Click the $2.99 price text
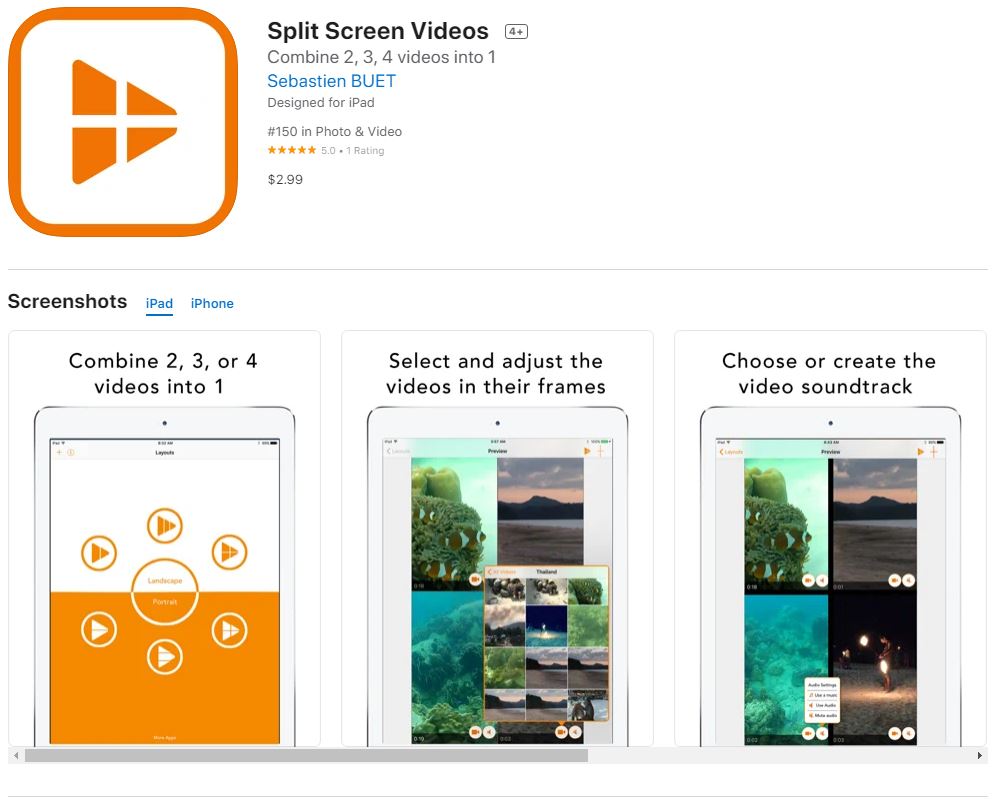Screen dimensions: 999x806 click(x=285, y=180)
